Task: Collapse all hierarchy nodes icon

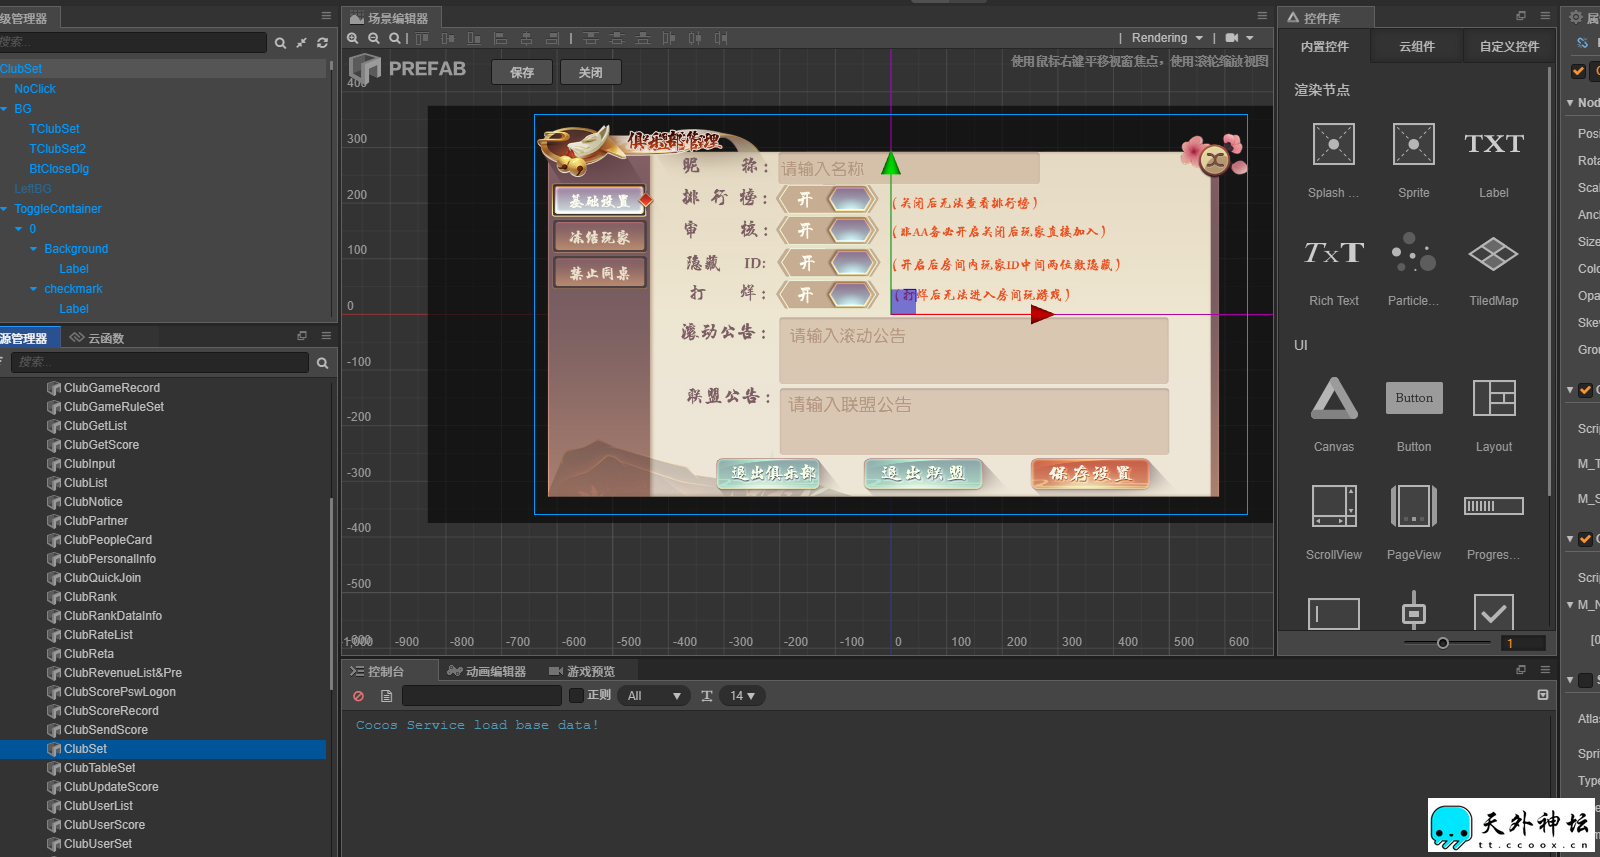Action: click(x=301, y=43)
